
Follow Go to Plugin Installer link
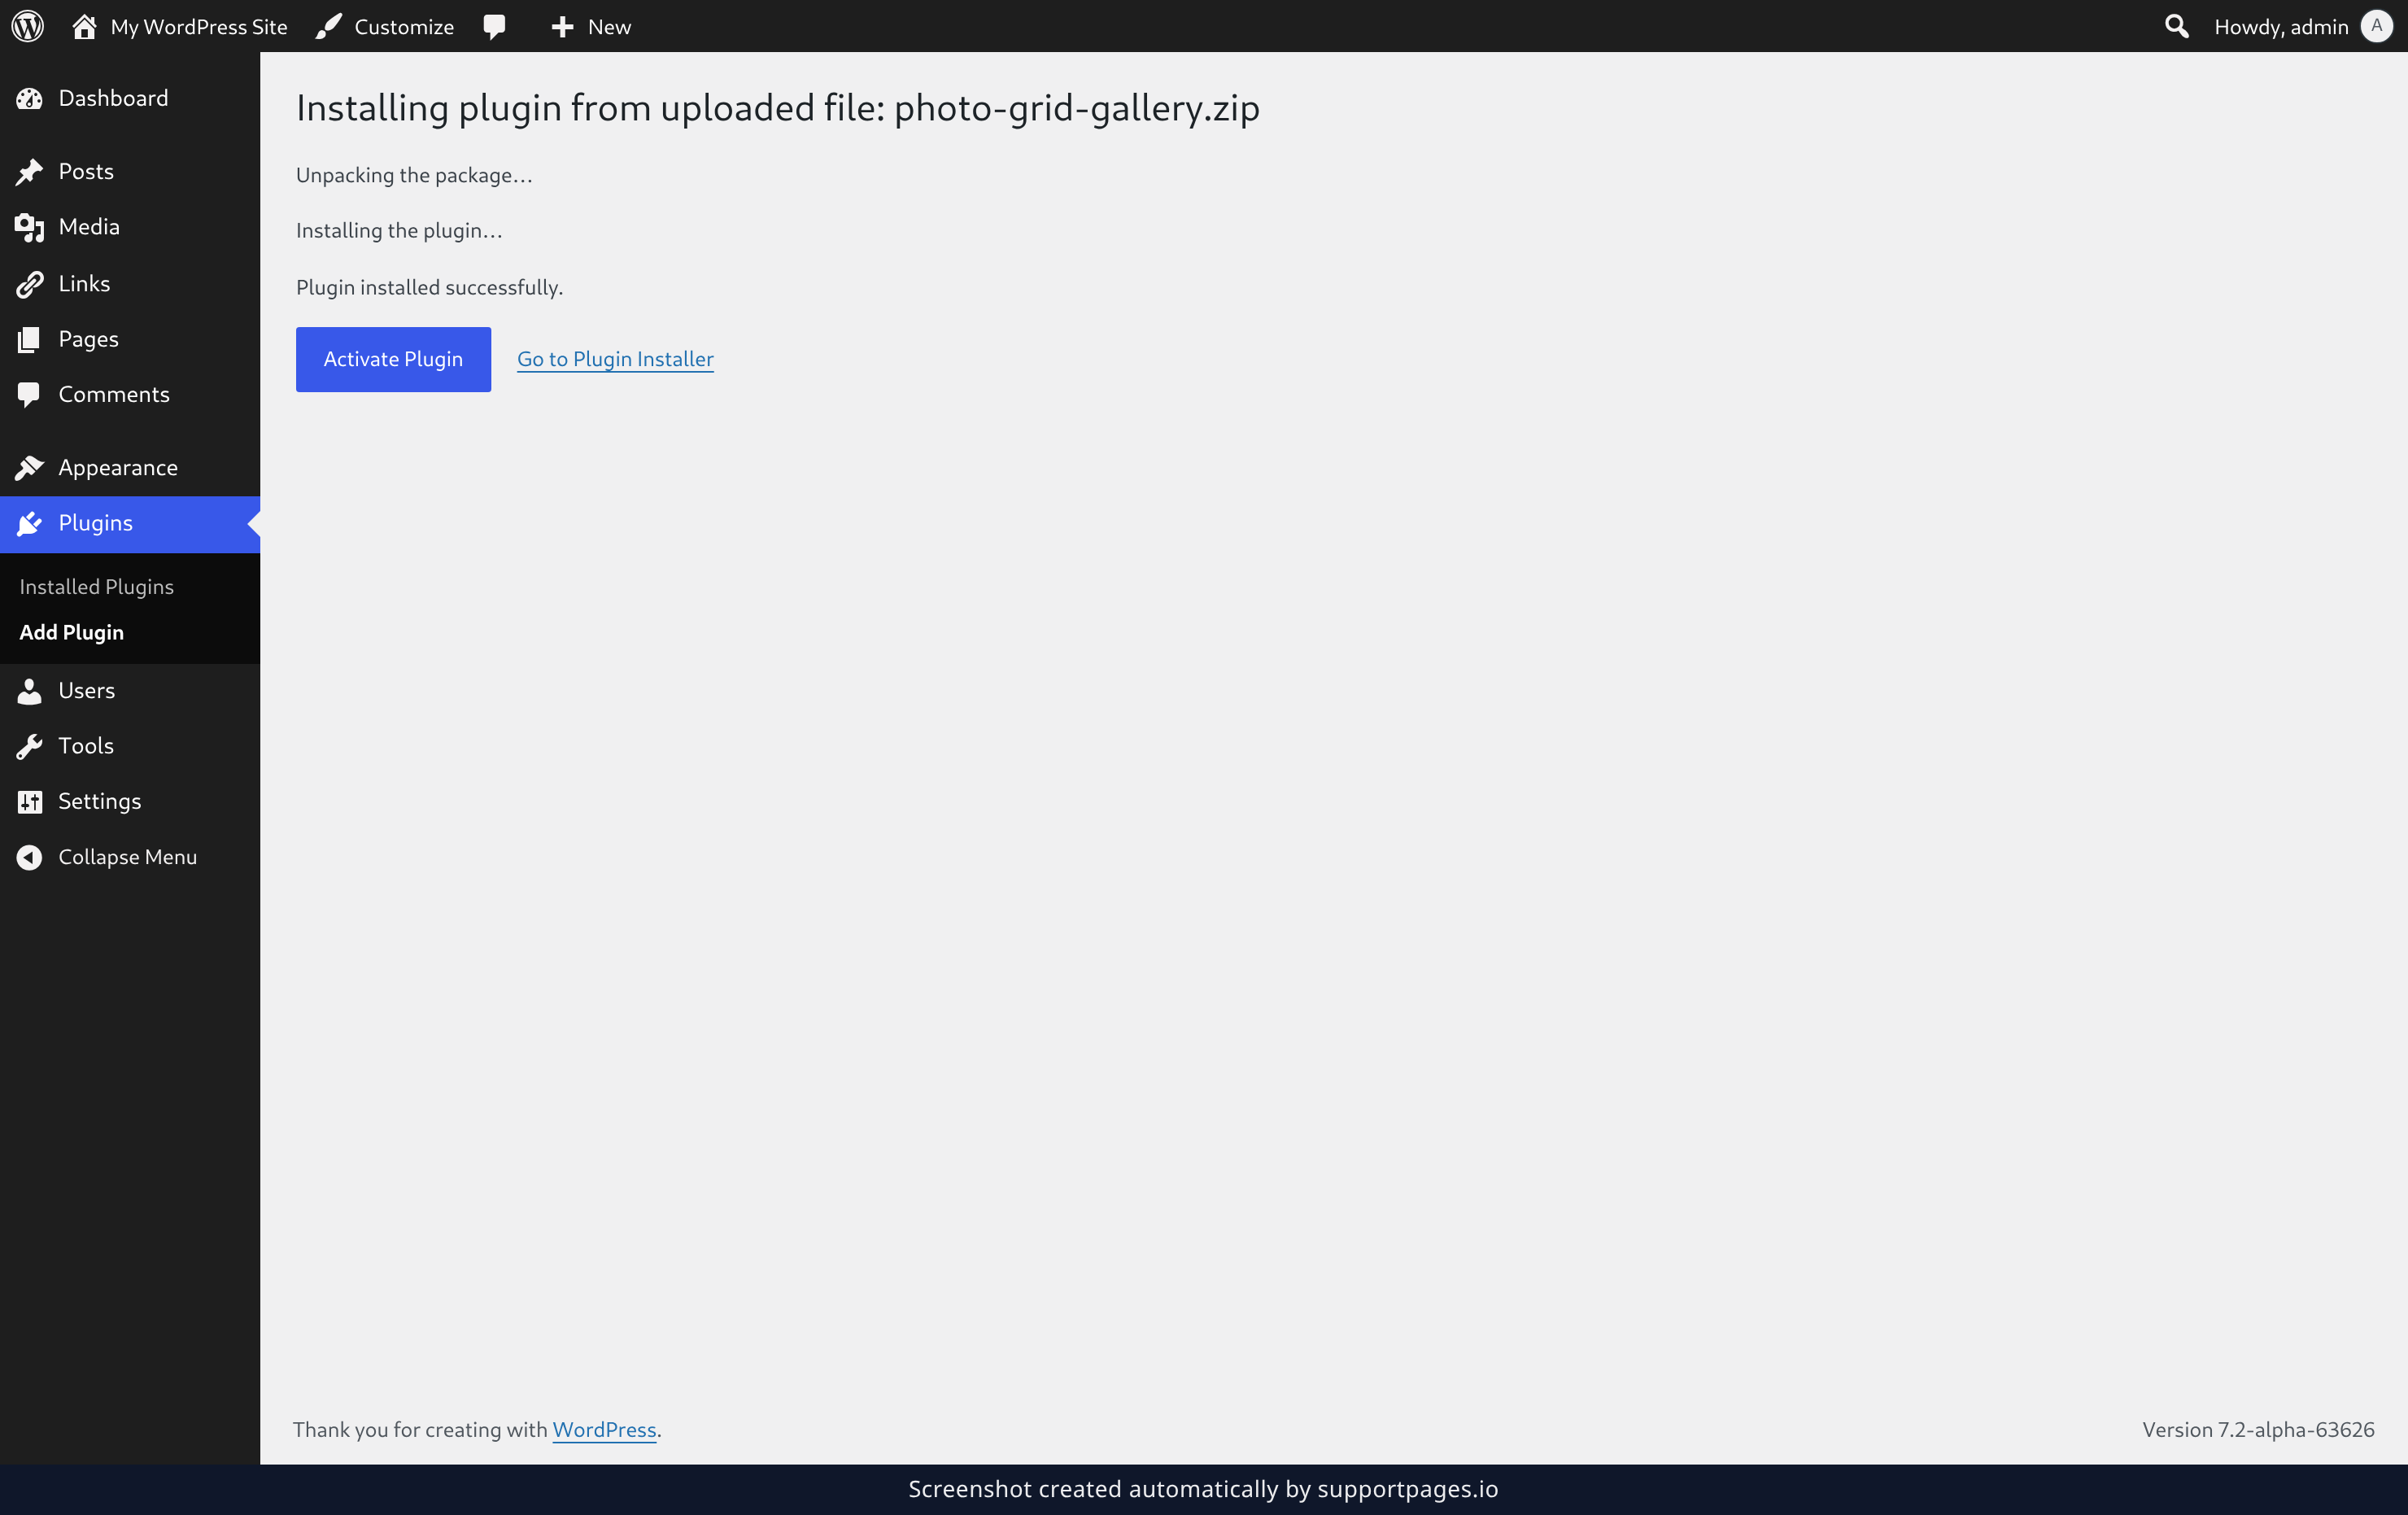coord(615,359)
